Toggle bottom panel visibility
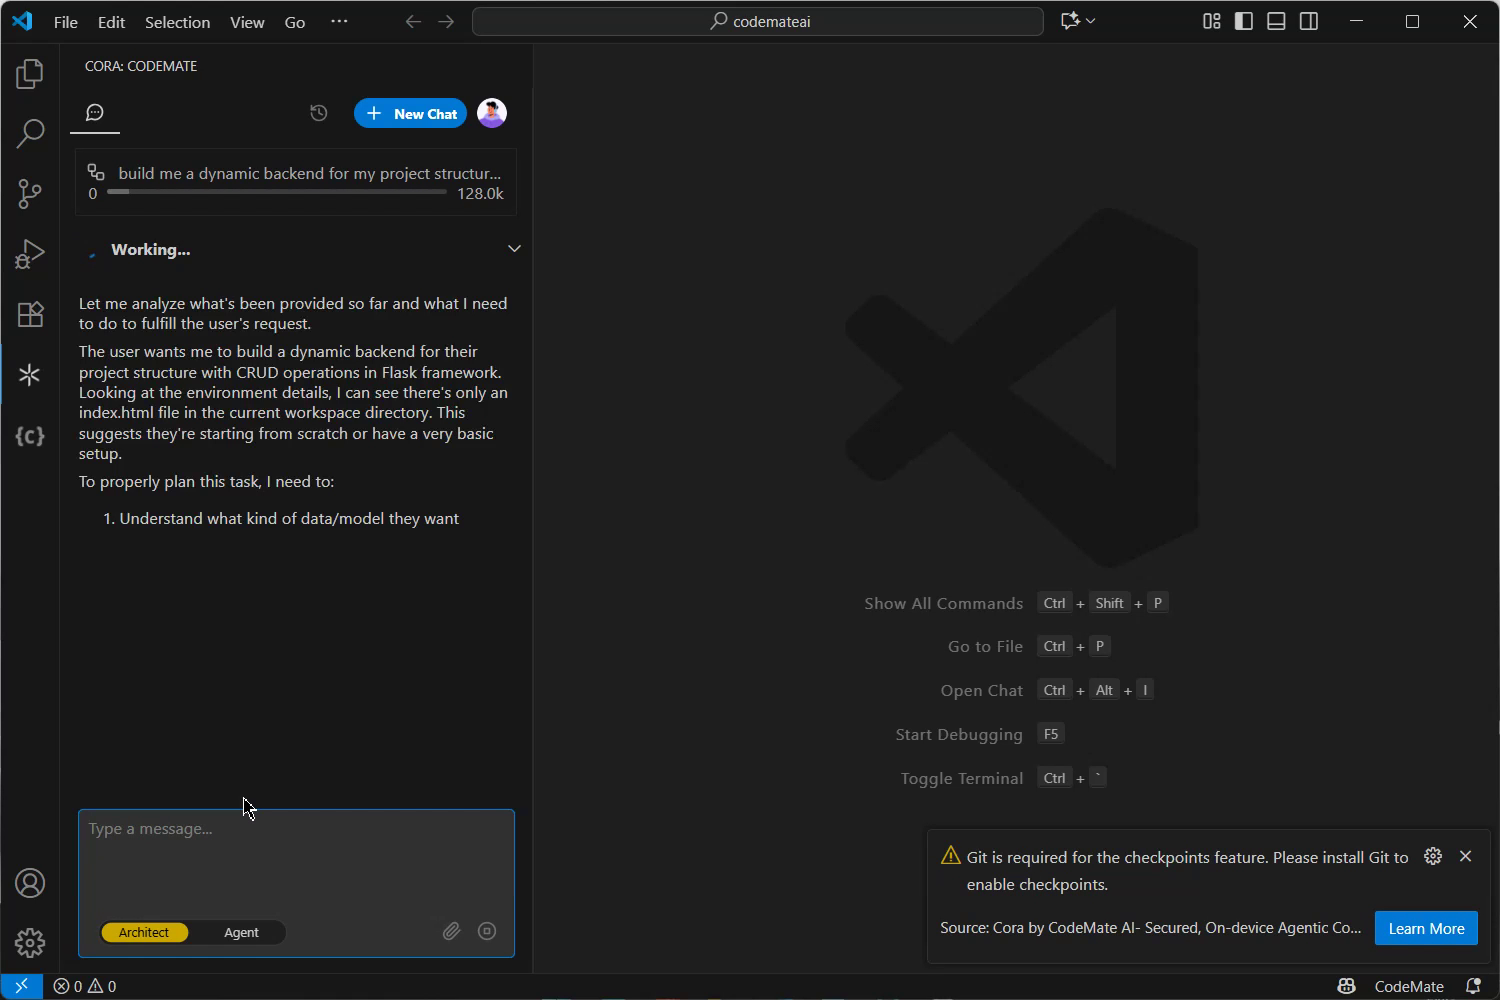The image size is (1500, 1000). click(1276, 21)
